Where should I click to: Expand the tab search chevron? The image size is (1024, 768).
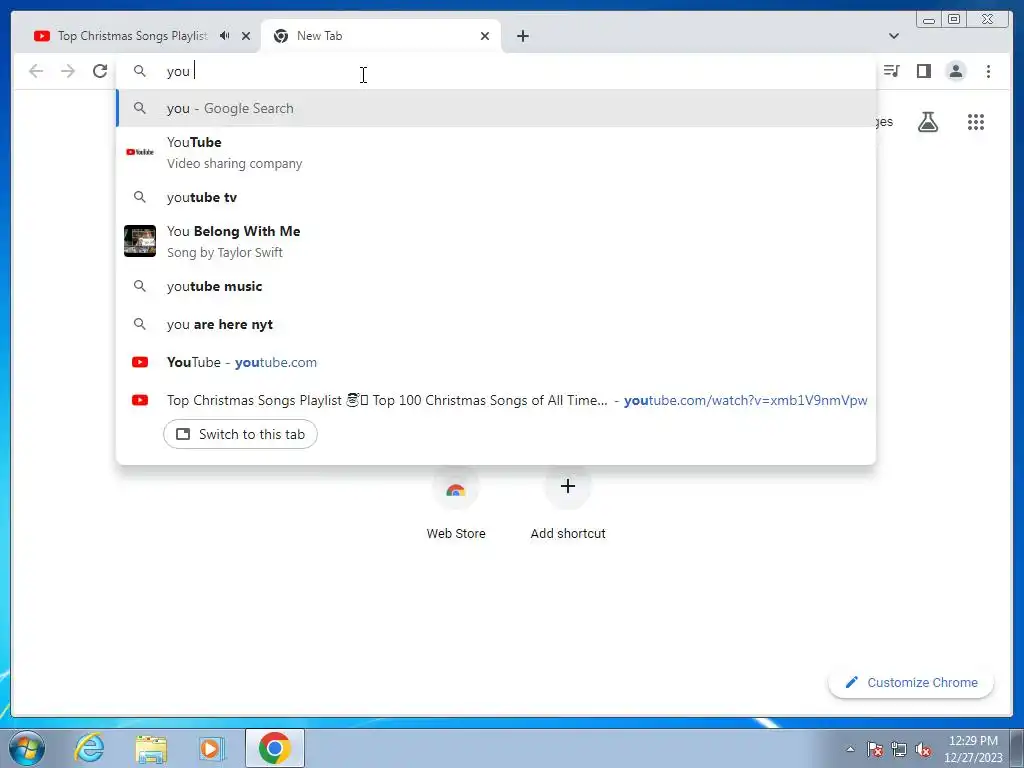(x=894, y=36)
